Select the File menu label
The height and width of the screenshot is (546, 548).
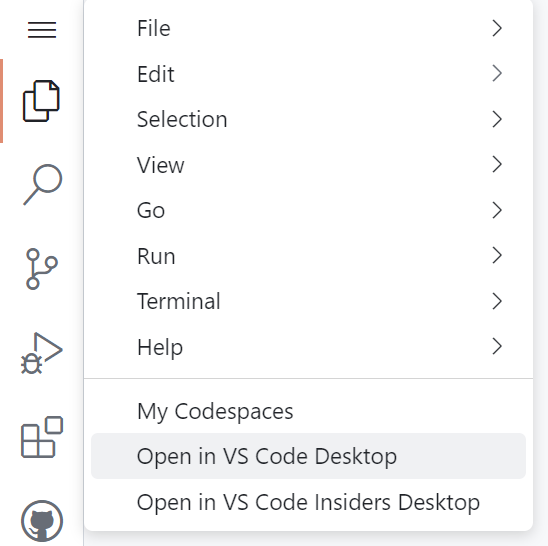154,28
